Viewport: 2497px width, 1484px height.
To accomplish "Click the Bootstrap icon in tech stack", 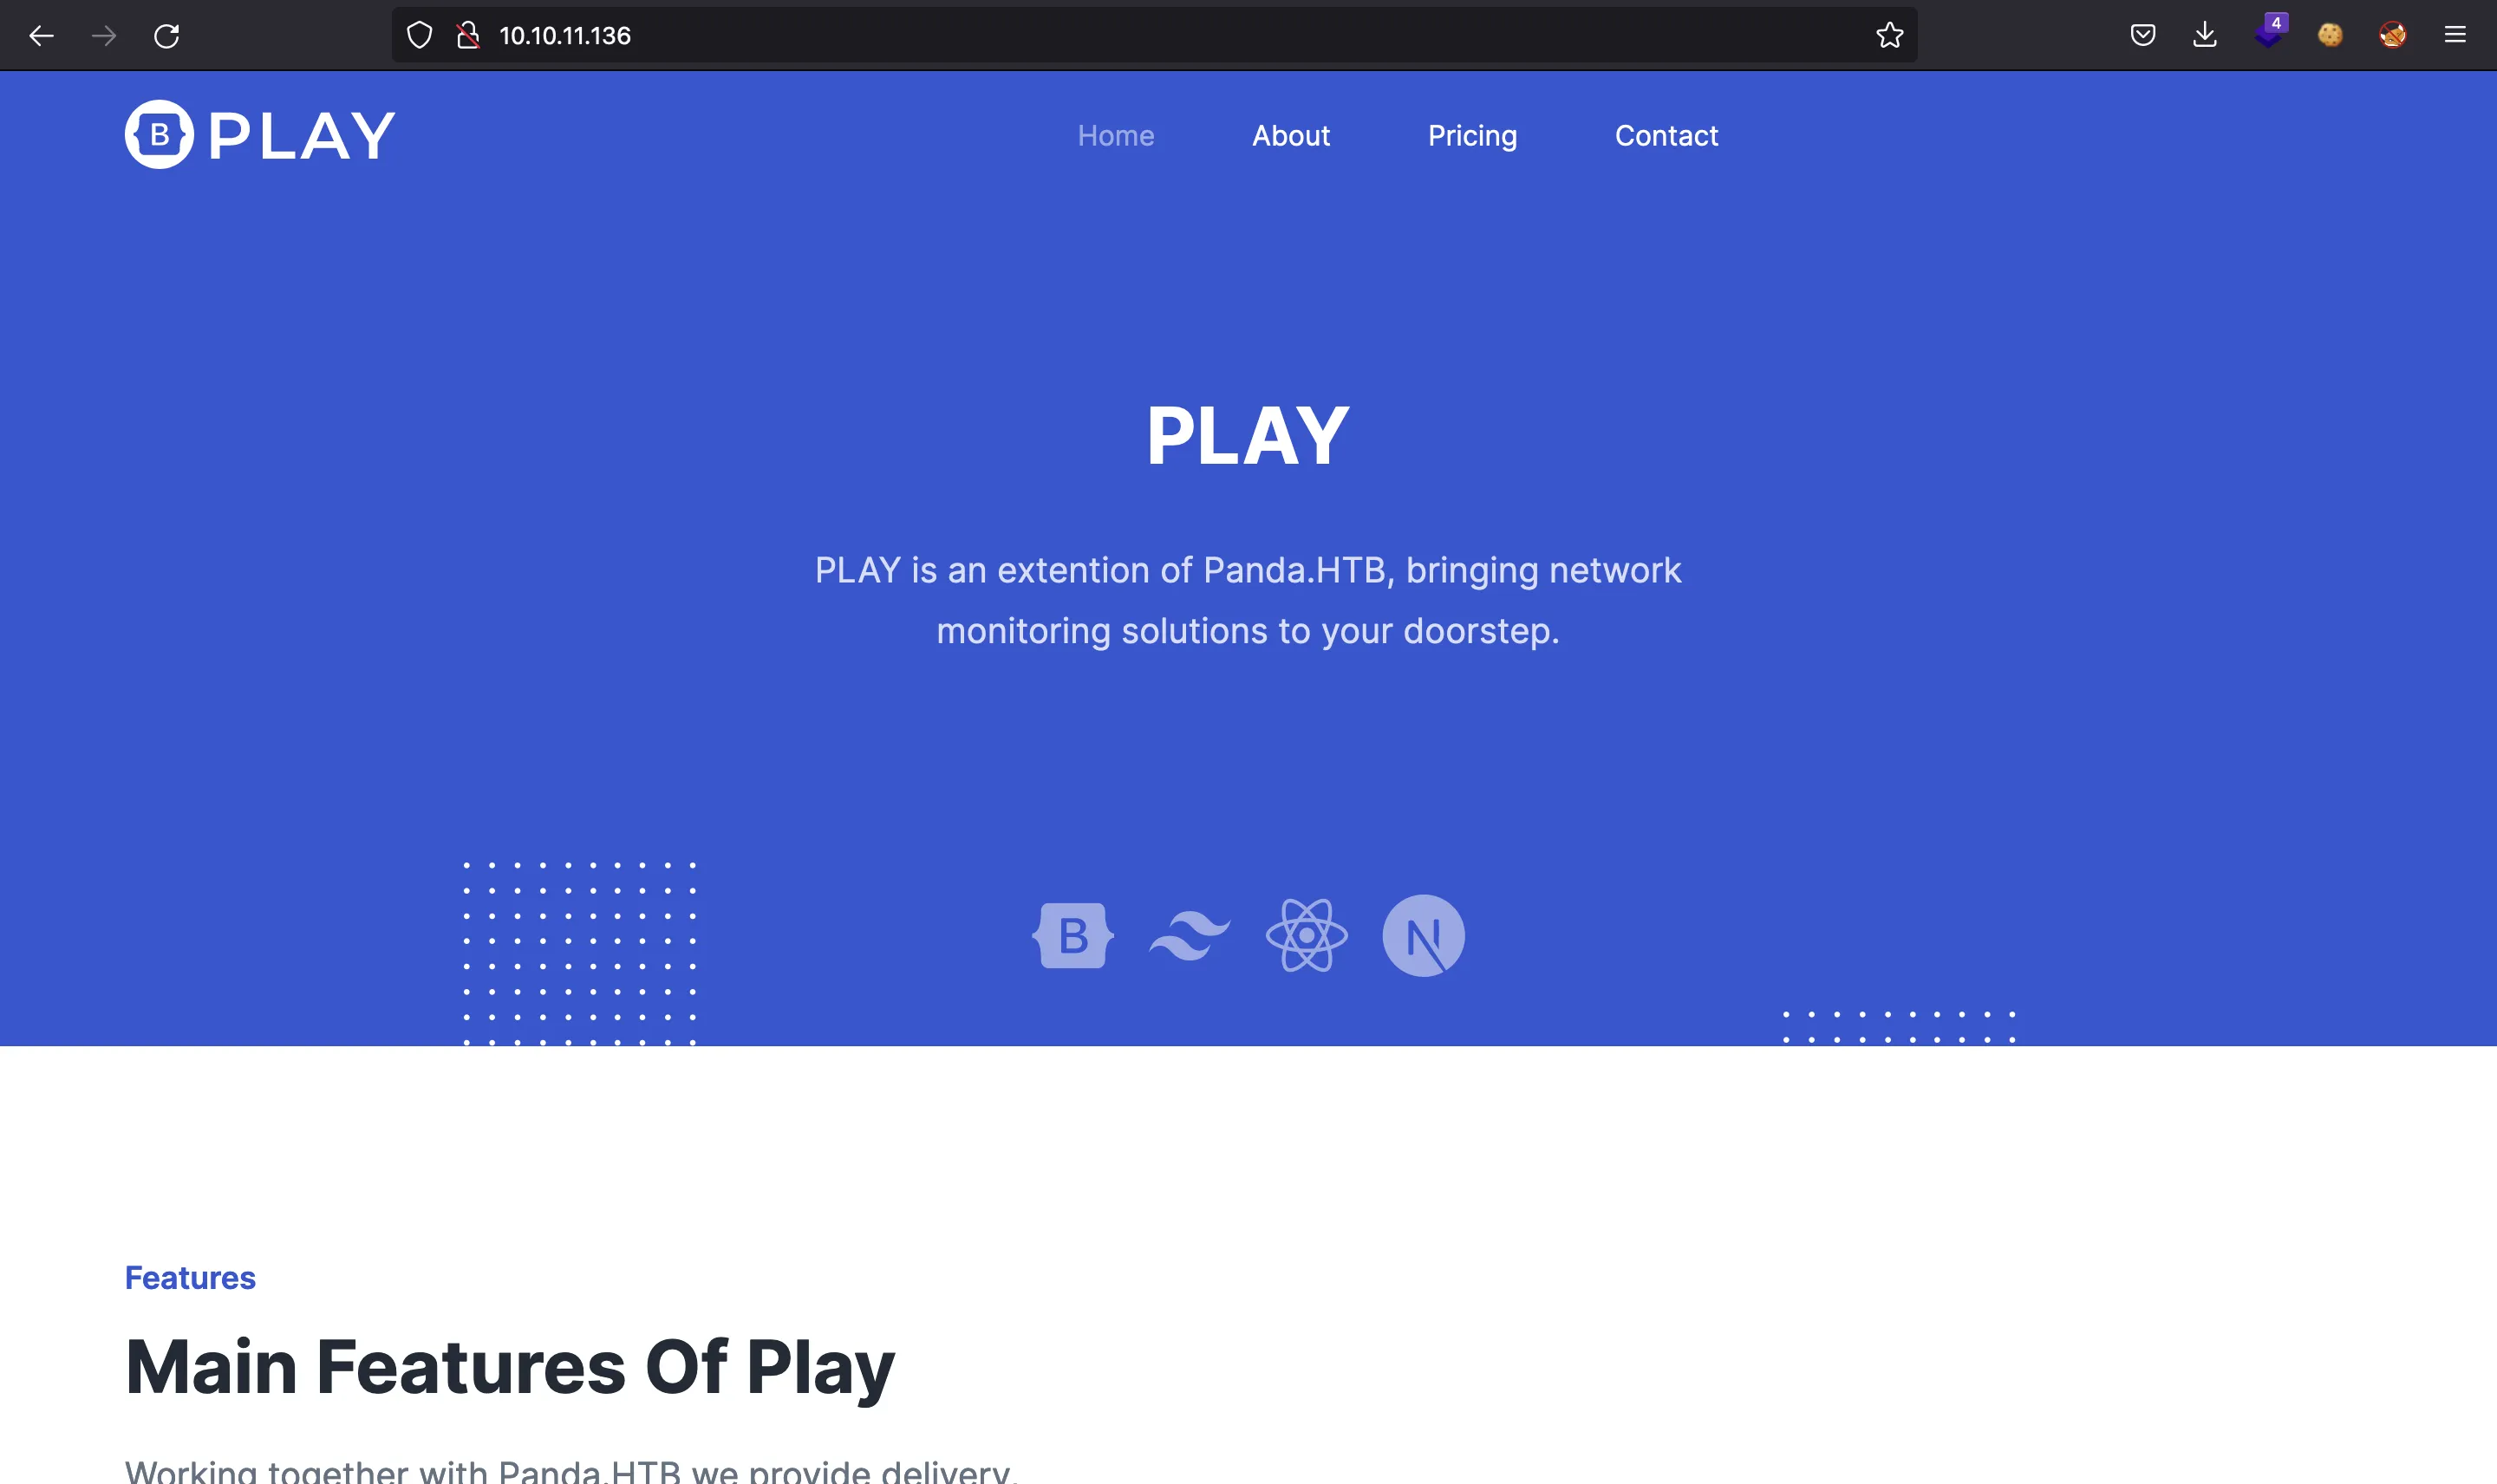I will [x=1074, y=936].
